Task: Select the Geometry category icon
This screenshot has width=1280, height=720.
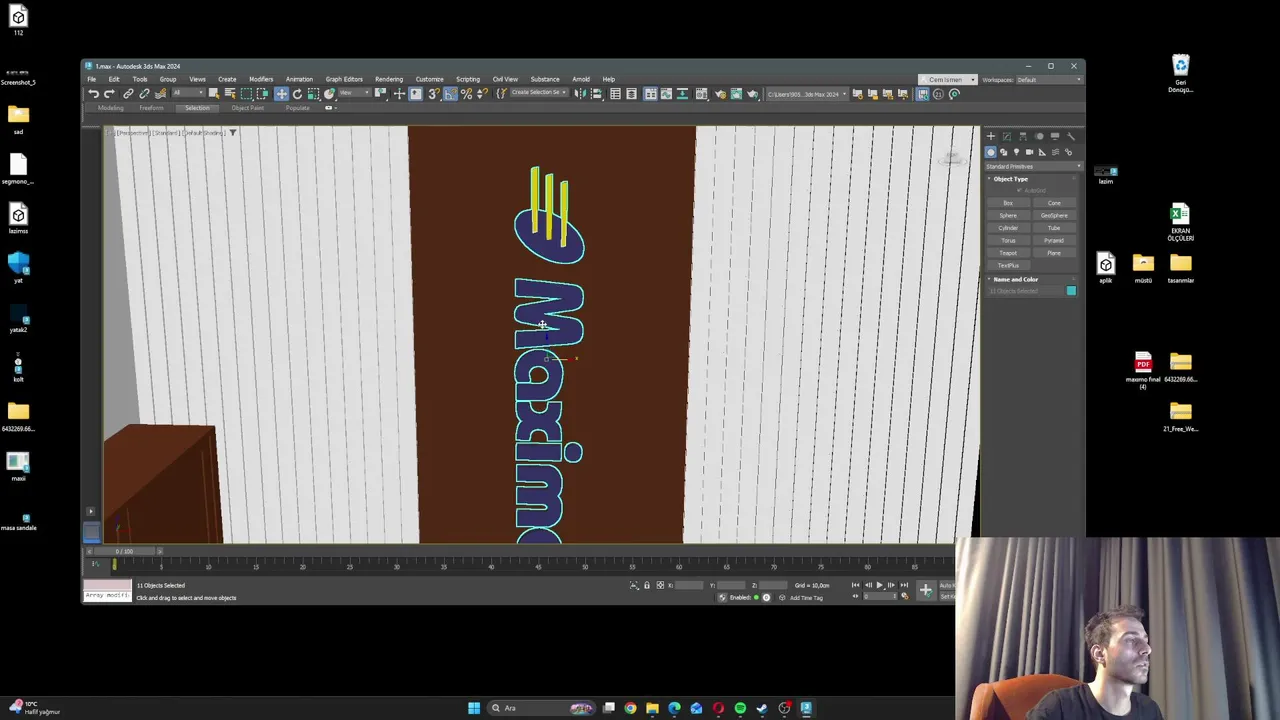Action: pyautogui.click(x=991, y=152)
